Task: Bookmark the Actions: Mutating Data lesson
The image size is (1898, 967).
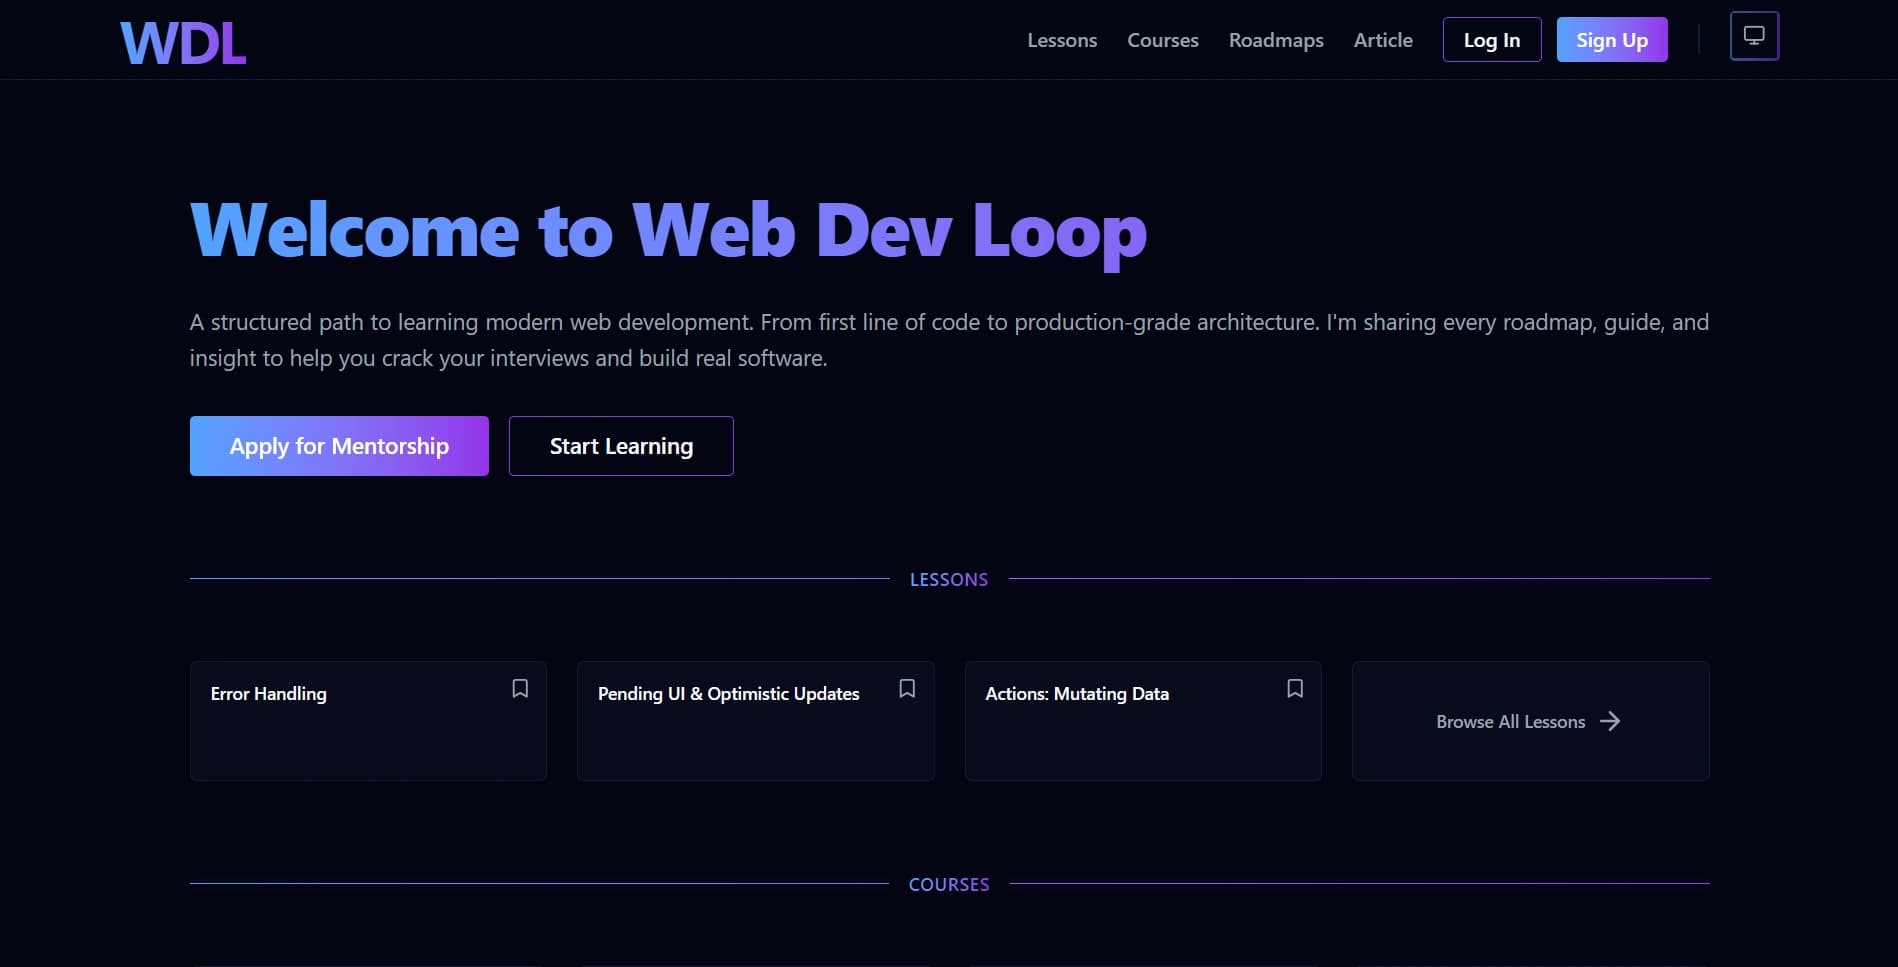Action: 1294,688
